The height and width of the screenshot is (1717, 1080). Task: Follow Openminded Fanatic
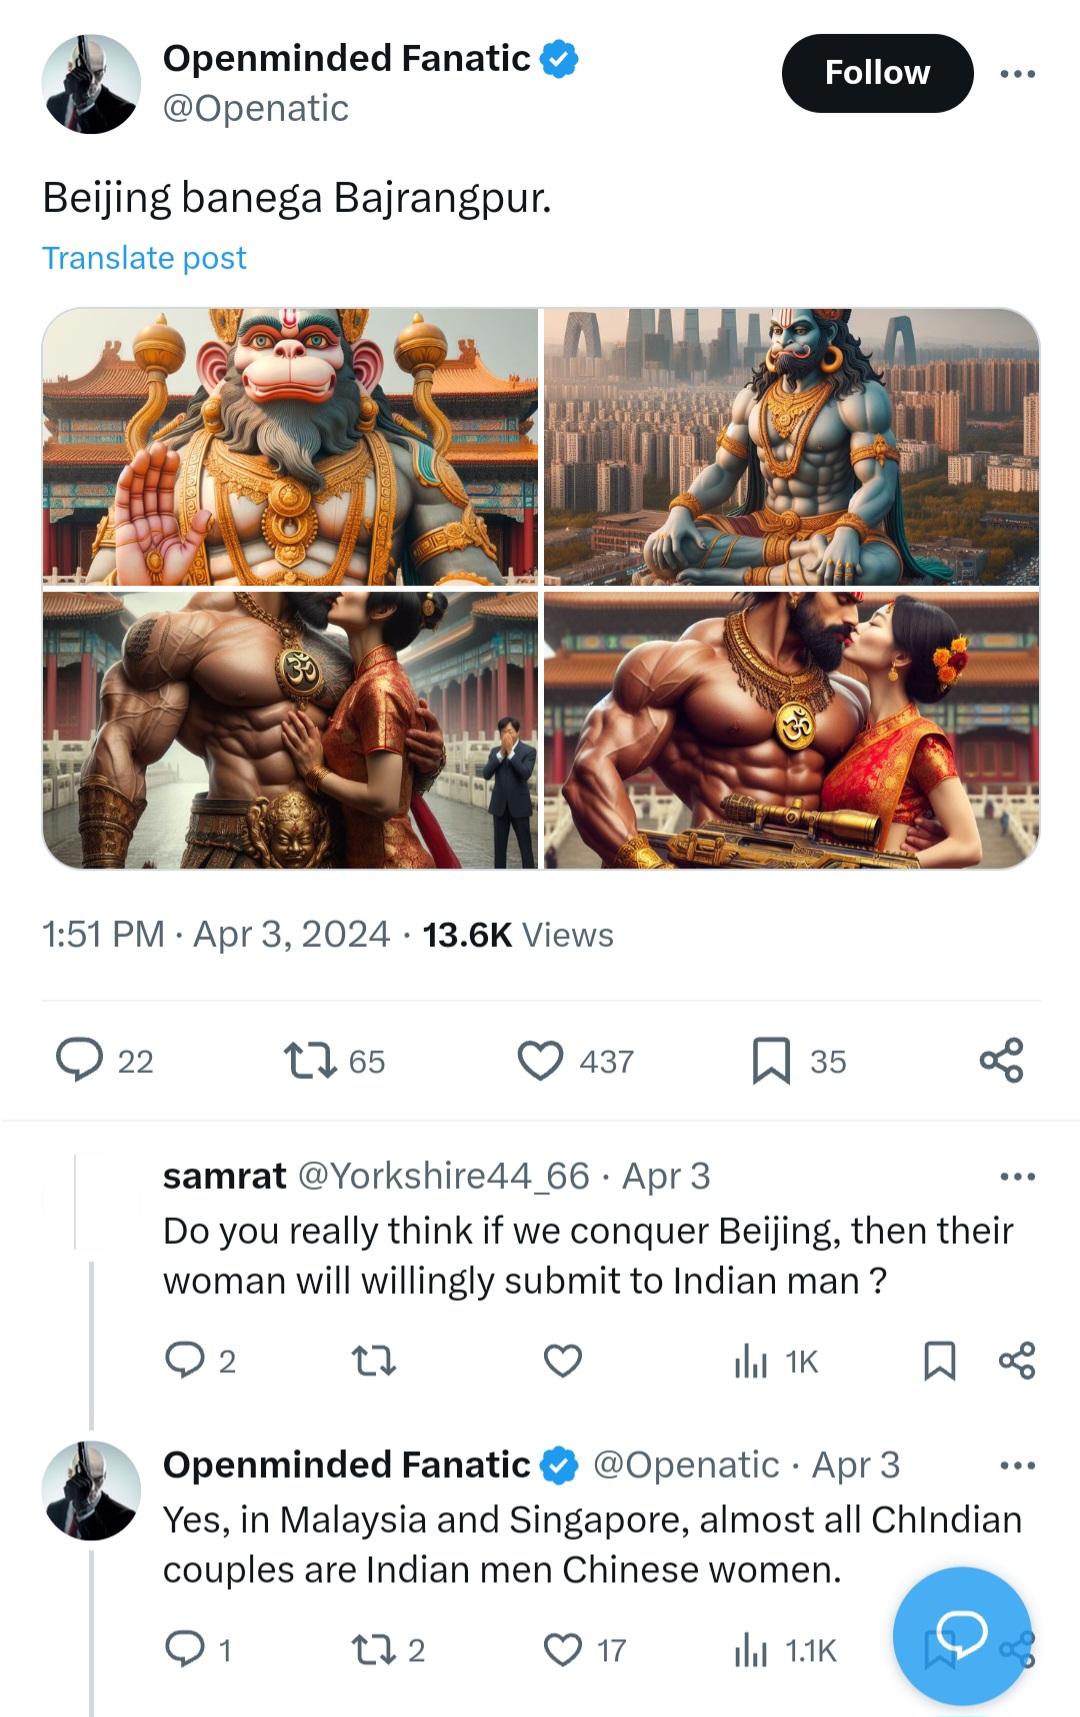coord(877,73)
